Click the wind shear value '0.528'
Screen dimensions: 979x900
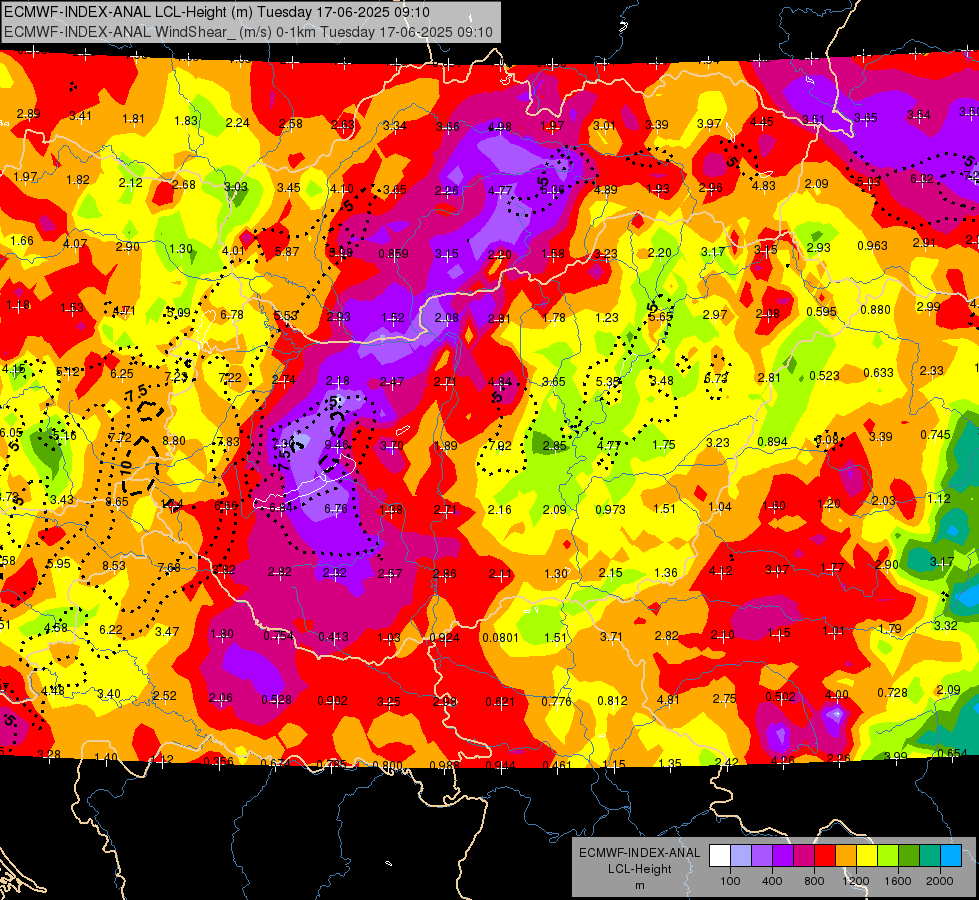click(x=276, y=700)
